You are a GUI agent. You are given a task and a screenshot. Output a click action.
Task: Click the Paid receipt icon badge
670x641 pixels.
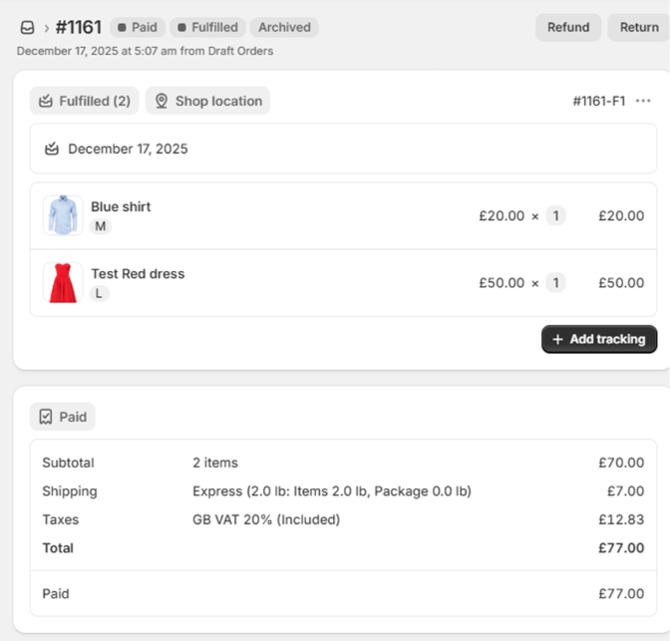62,417
